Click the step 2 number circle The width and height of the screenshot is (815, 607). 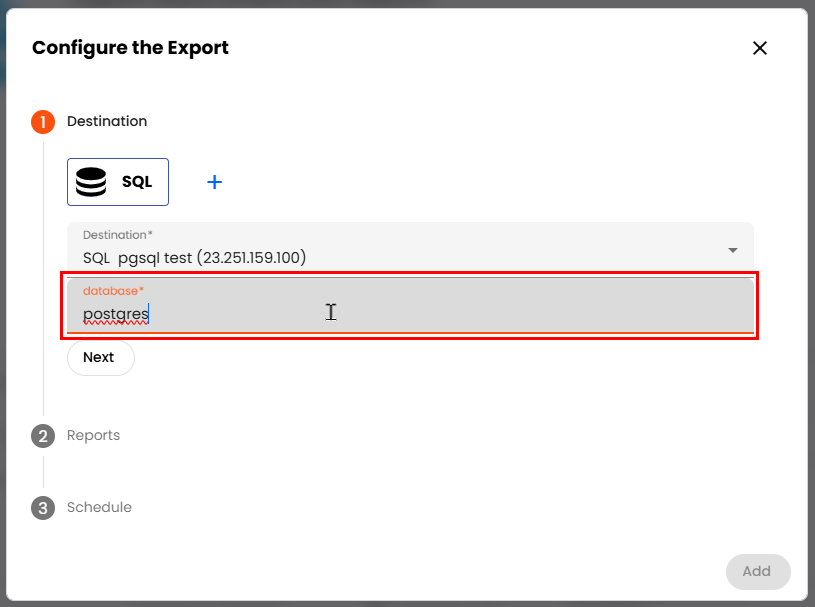[43, 436]
